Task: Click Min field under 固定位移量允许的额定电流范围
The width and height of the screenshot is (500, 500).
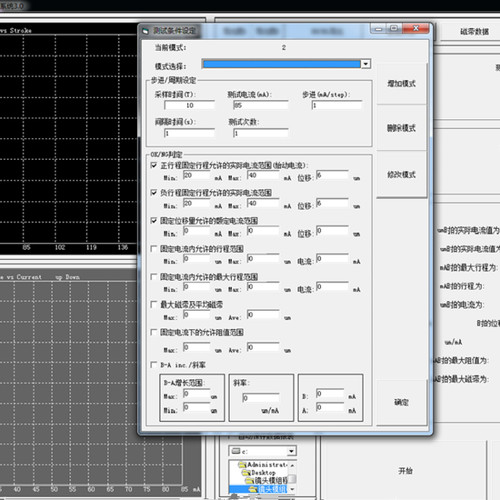Action: pos(197,231)
